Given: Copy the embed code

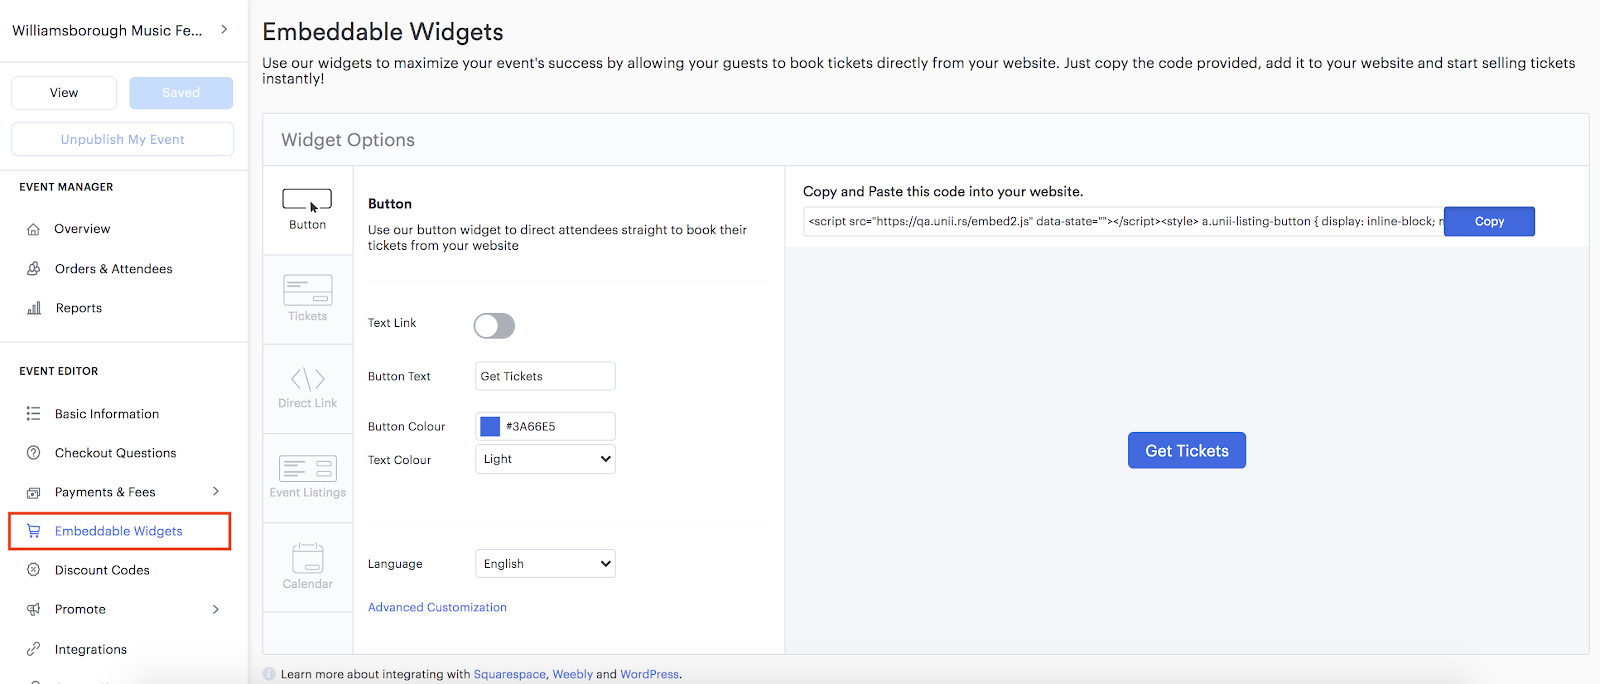Looking at the screenshot, I should pyautogui.click(x=1488, y=221).
